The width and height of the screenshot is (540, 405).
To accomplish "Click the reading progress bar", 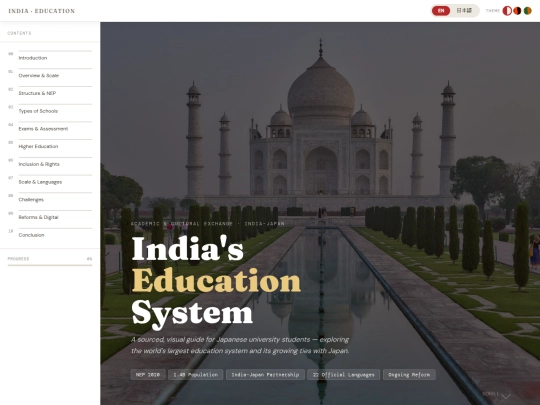I will 50,265.
